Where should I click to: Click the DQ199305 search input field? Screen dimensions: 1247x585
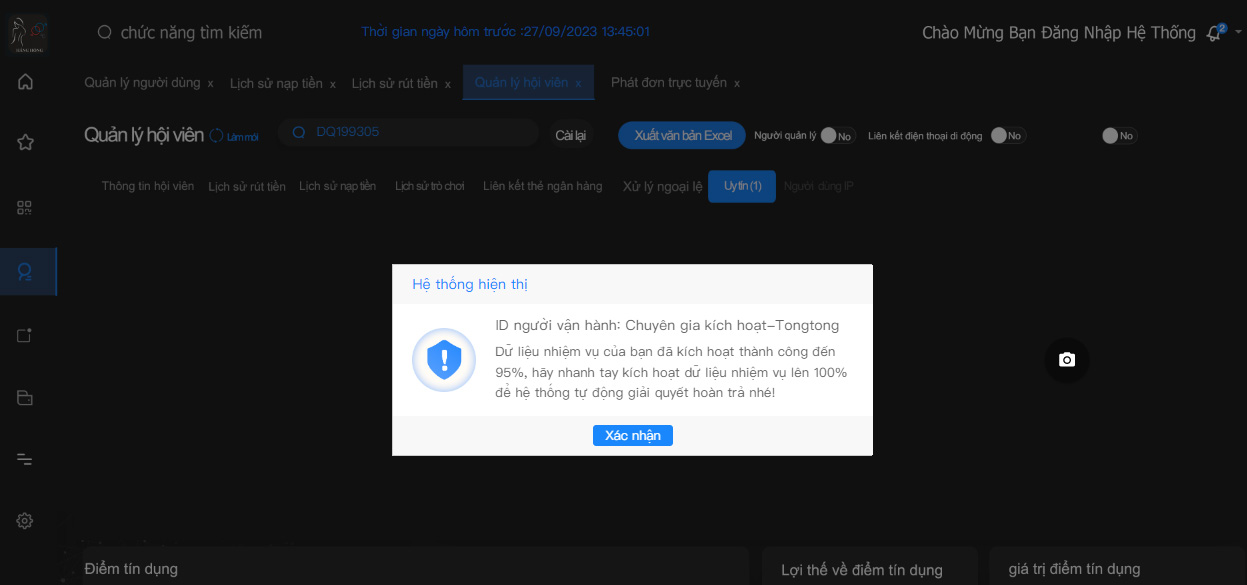point(408,132)
